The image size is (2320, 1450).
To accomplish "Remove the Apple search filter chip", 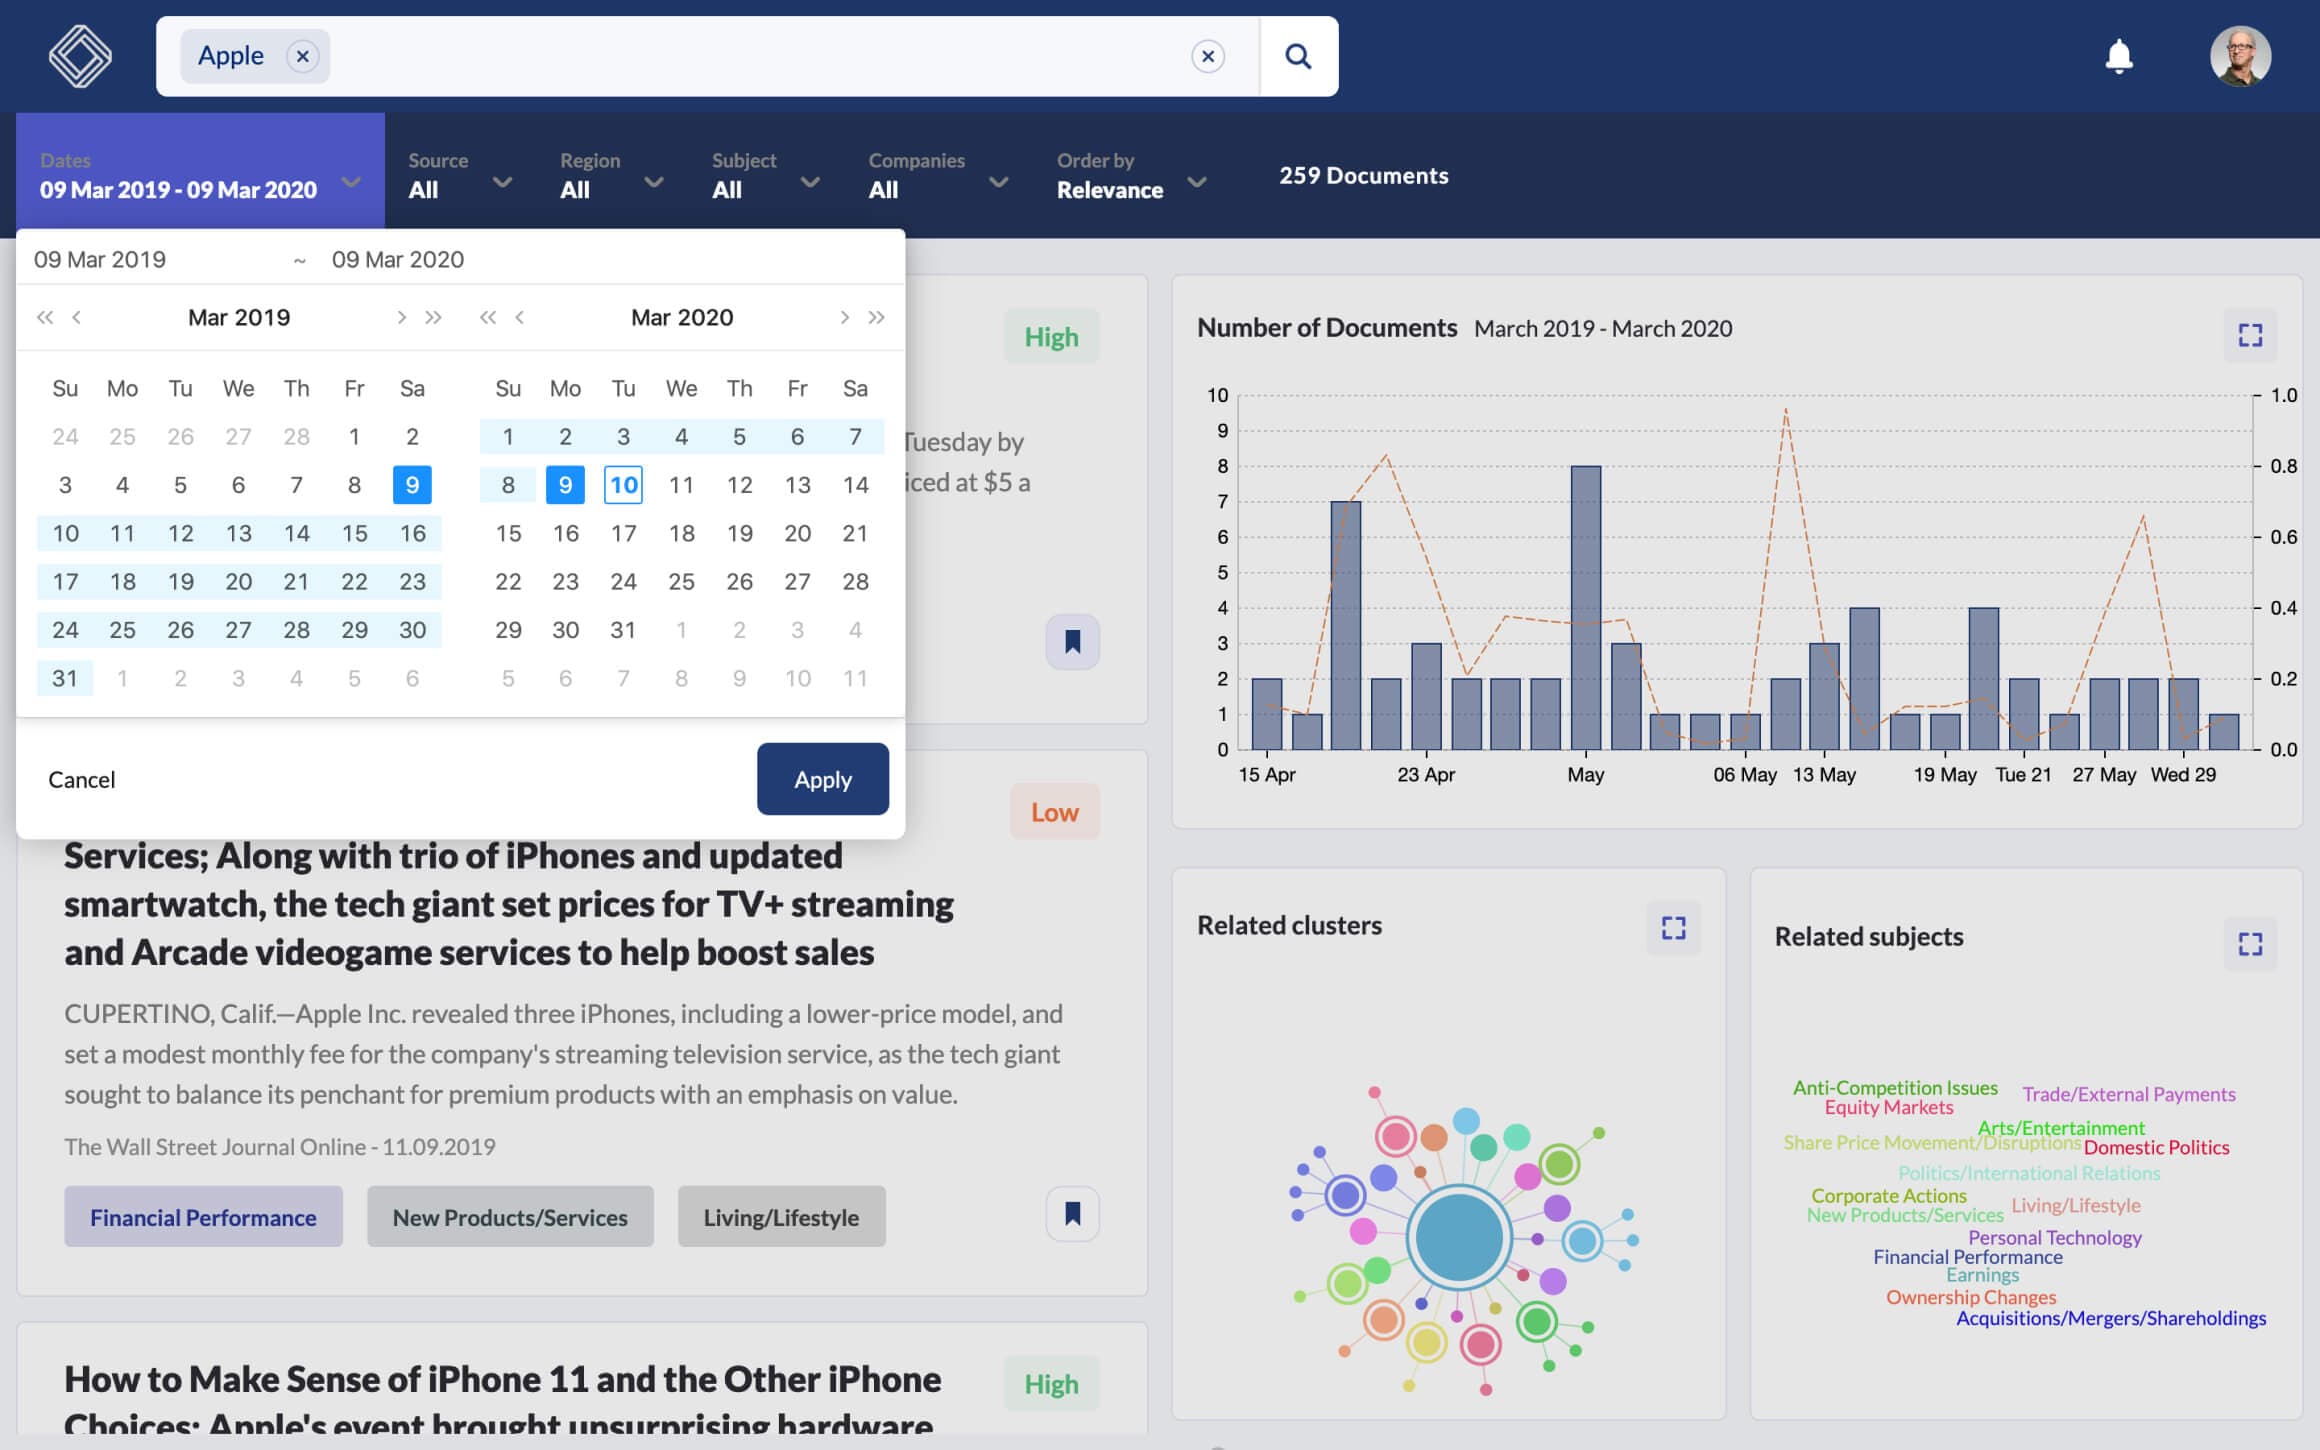I will point(303,56).
